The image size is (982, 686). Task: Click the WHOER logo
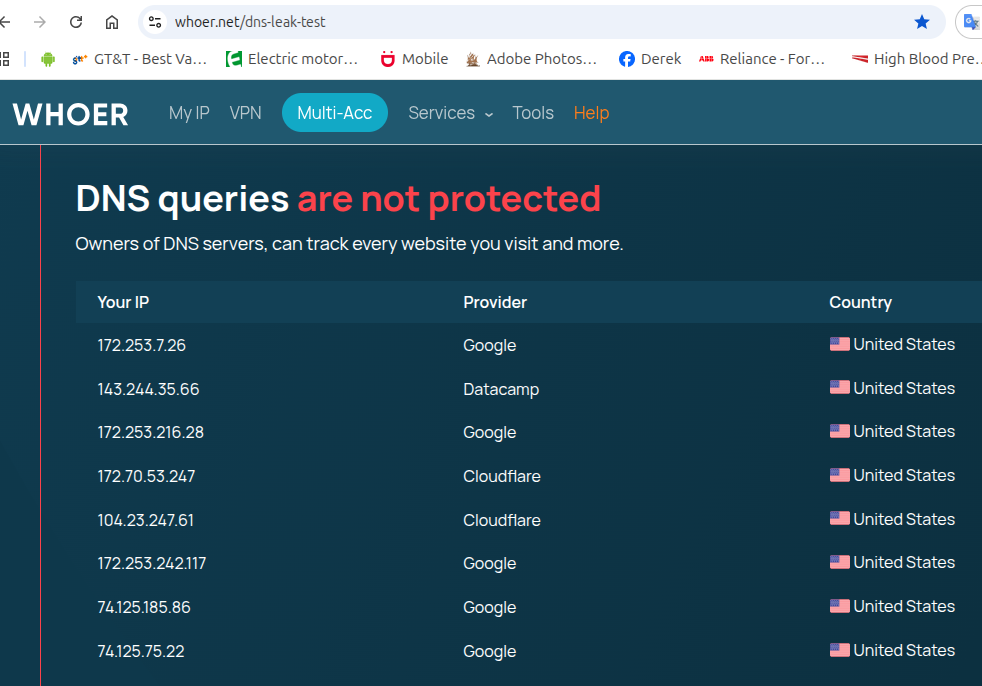coord(70,114)
